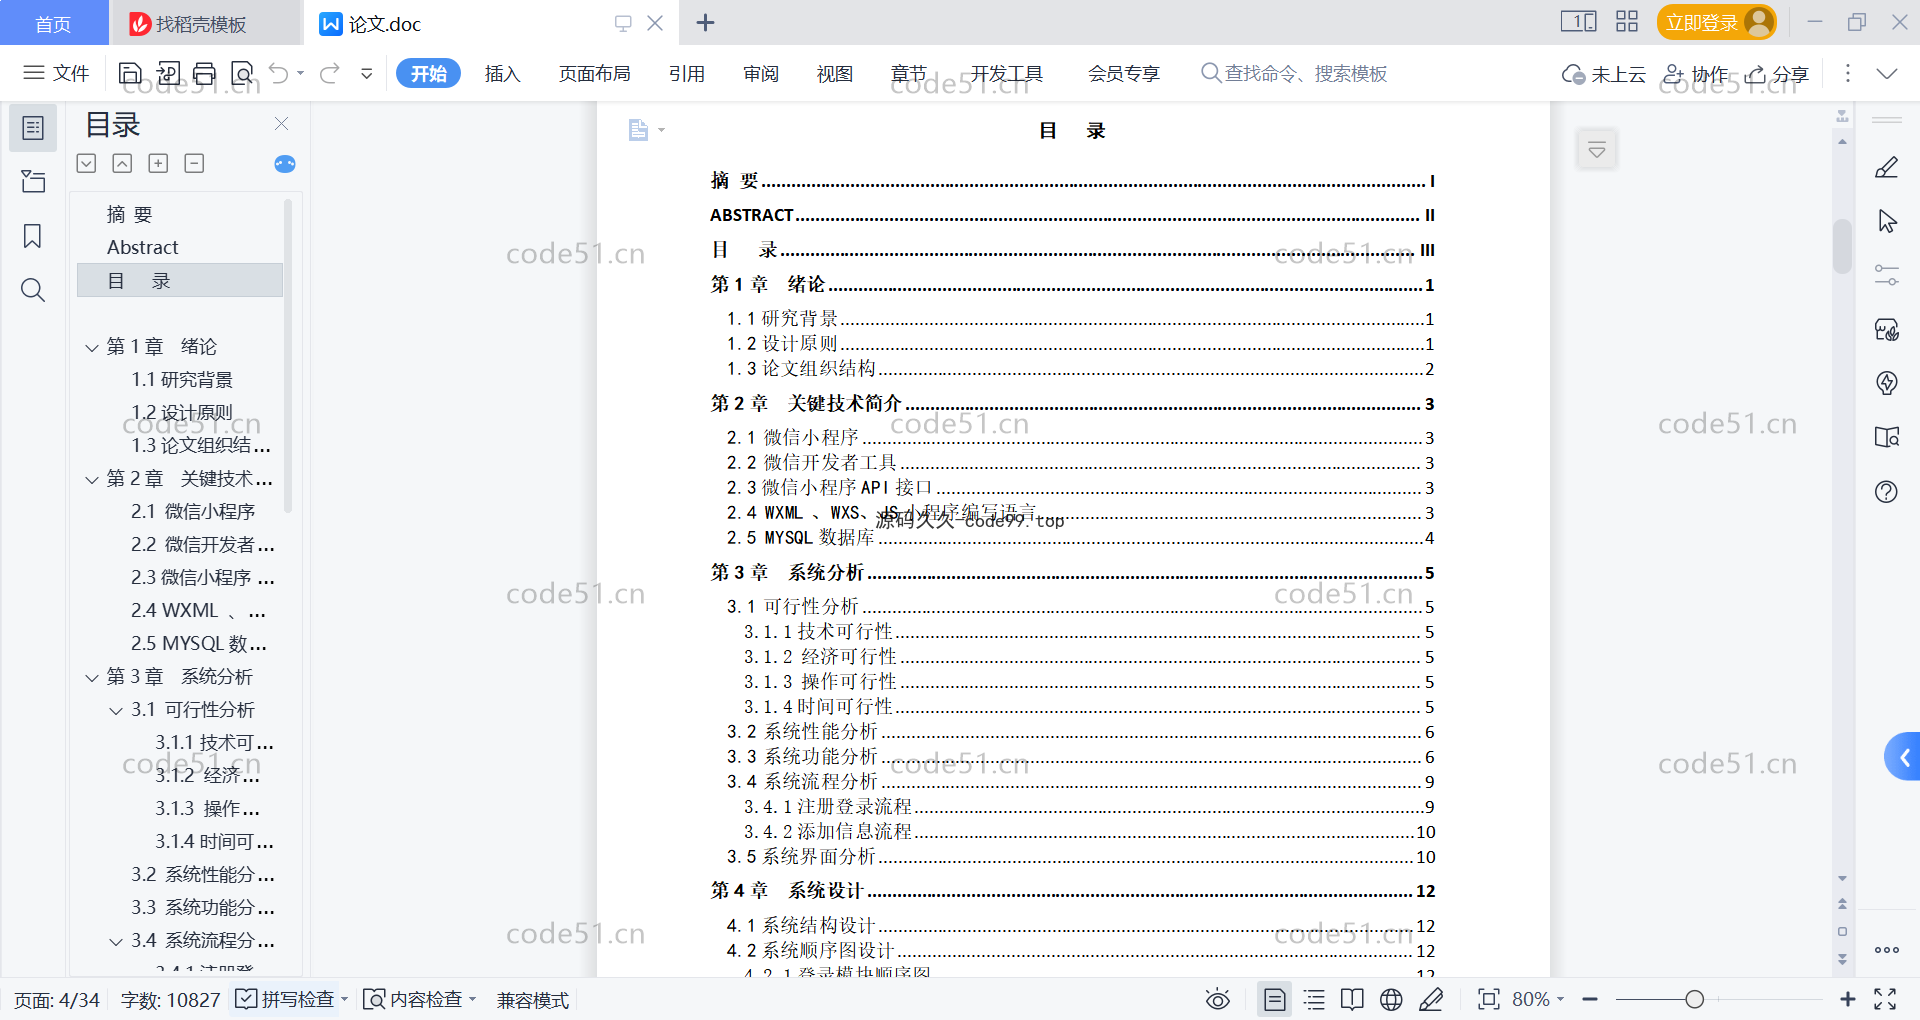Click the 协作 collaborate button
Screen dimensions: 1920x1020
click(1695, 74)
